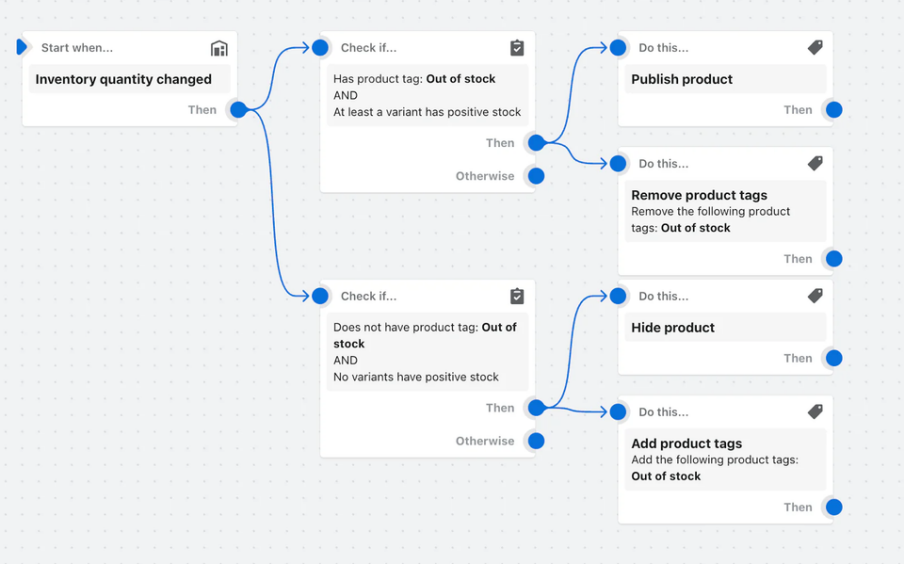Click the Then connector dot of the Add product tags action
This screenshot has width=904, height=564.
point(834,507)
